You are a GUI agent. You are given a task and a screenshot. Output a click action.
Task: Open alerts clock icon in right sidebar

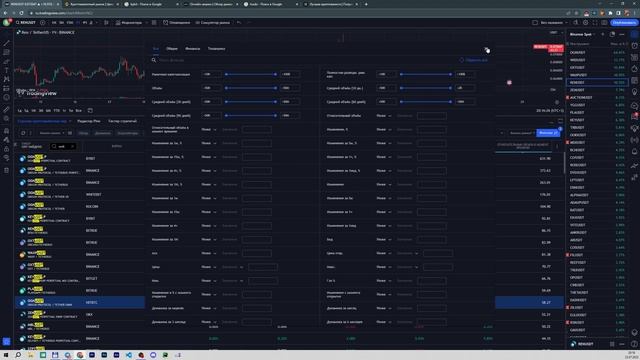point(635,45)
